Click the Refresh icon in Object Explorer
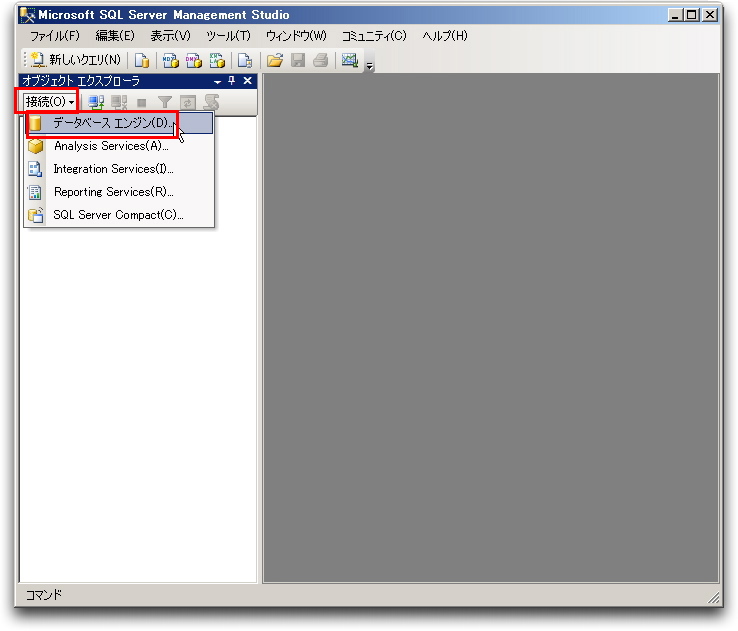The height and width of the screenshot is (631, 738). [x=188, y=102]
